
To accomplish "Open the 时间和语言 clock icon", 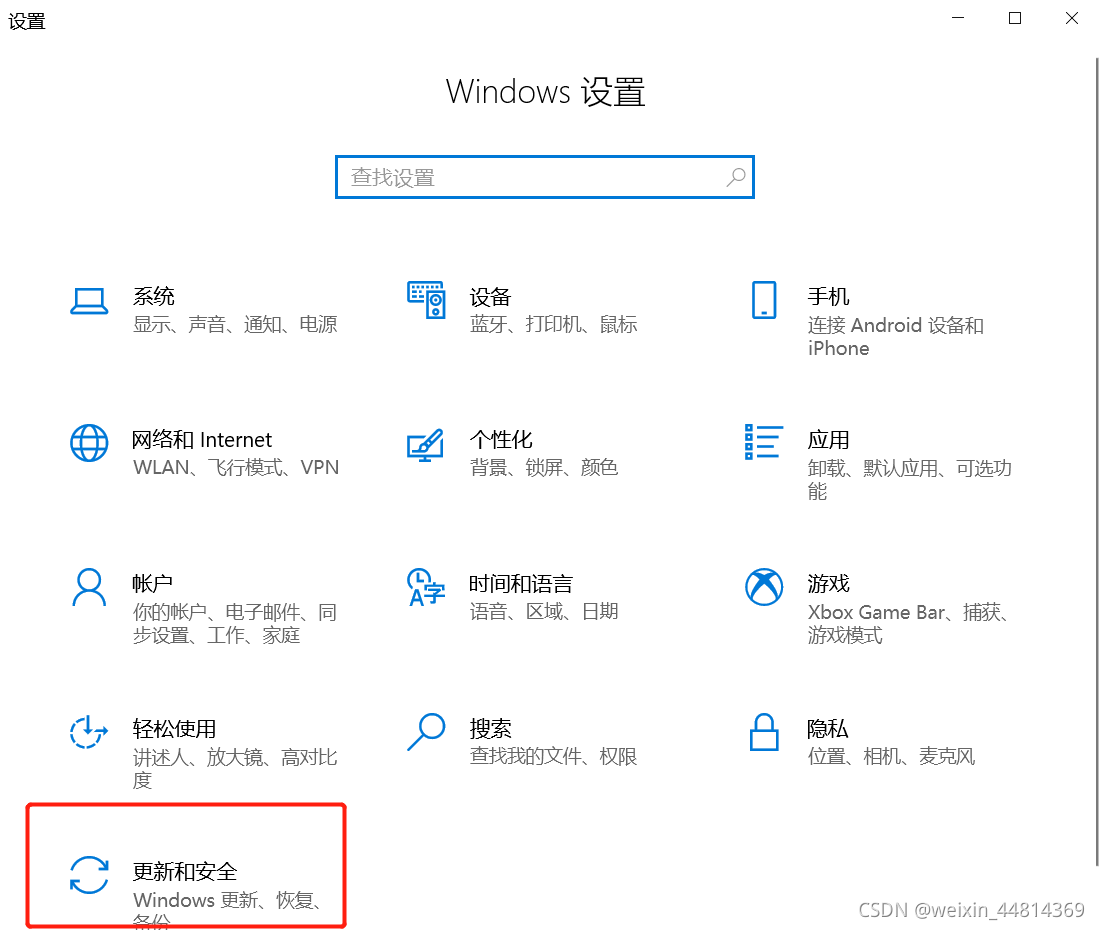I will pos(426,587).
